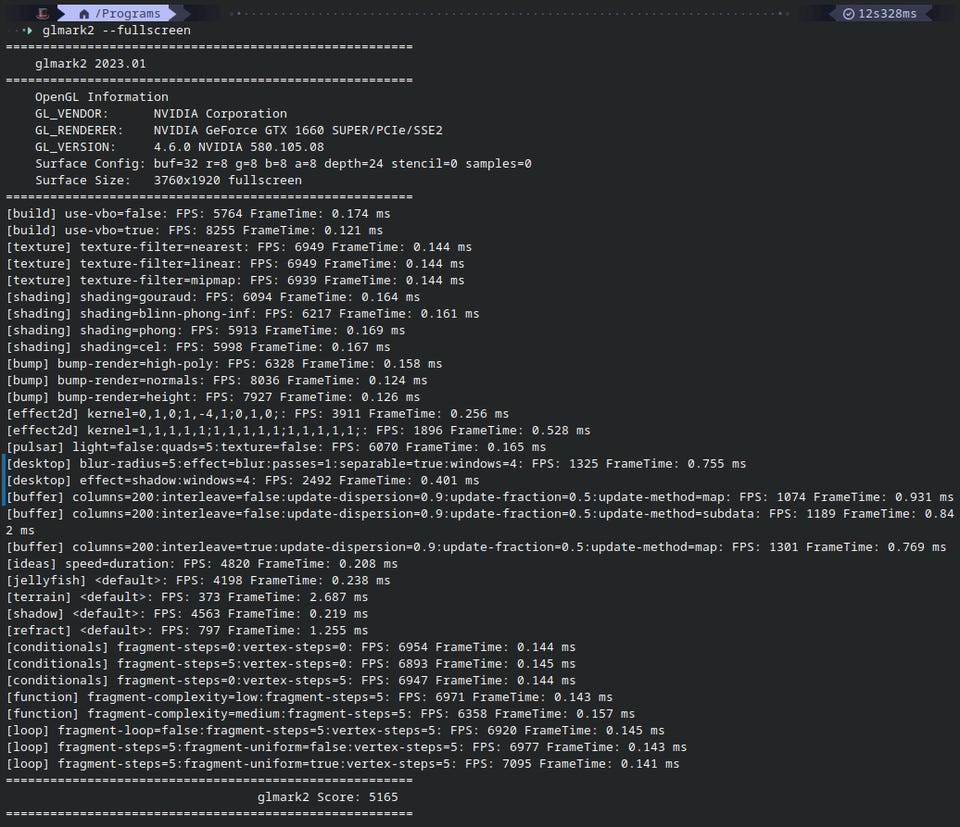
Task: Click the [loop] fragment-loop=false line
Action: [336, 730]
